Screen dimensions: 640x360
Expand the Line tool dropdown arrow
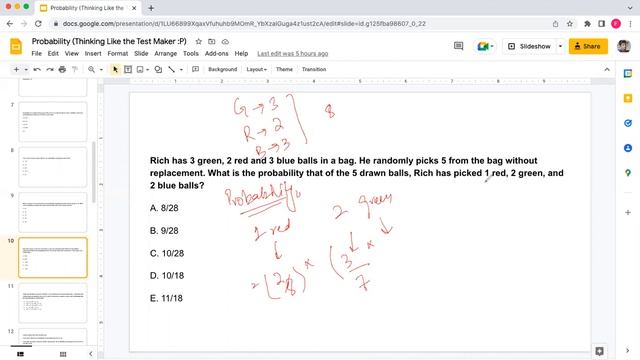(x=181, y=69)
